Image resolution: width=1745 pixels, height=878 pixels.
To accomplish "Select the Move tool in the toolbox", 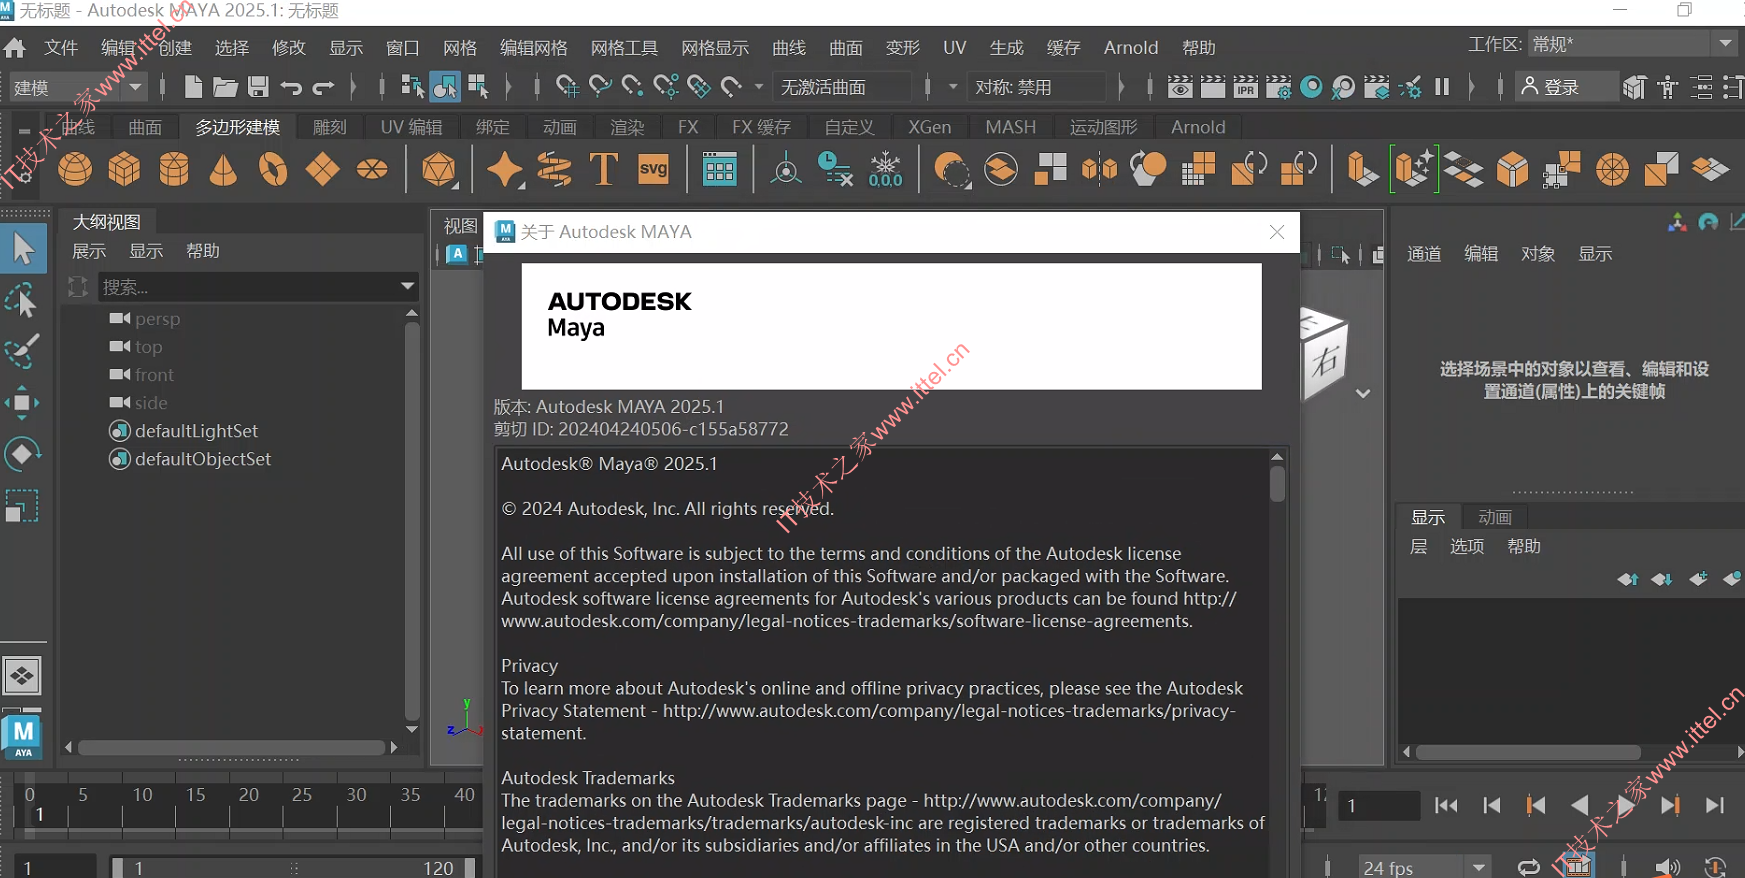I will [x=22, y=403].
